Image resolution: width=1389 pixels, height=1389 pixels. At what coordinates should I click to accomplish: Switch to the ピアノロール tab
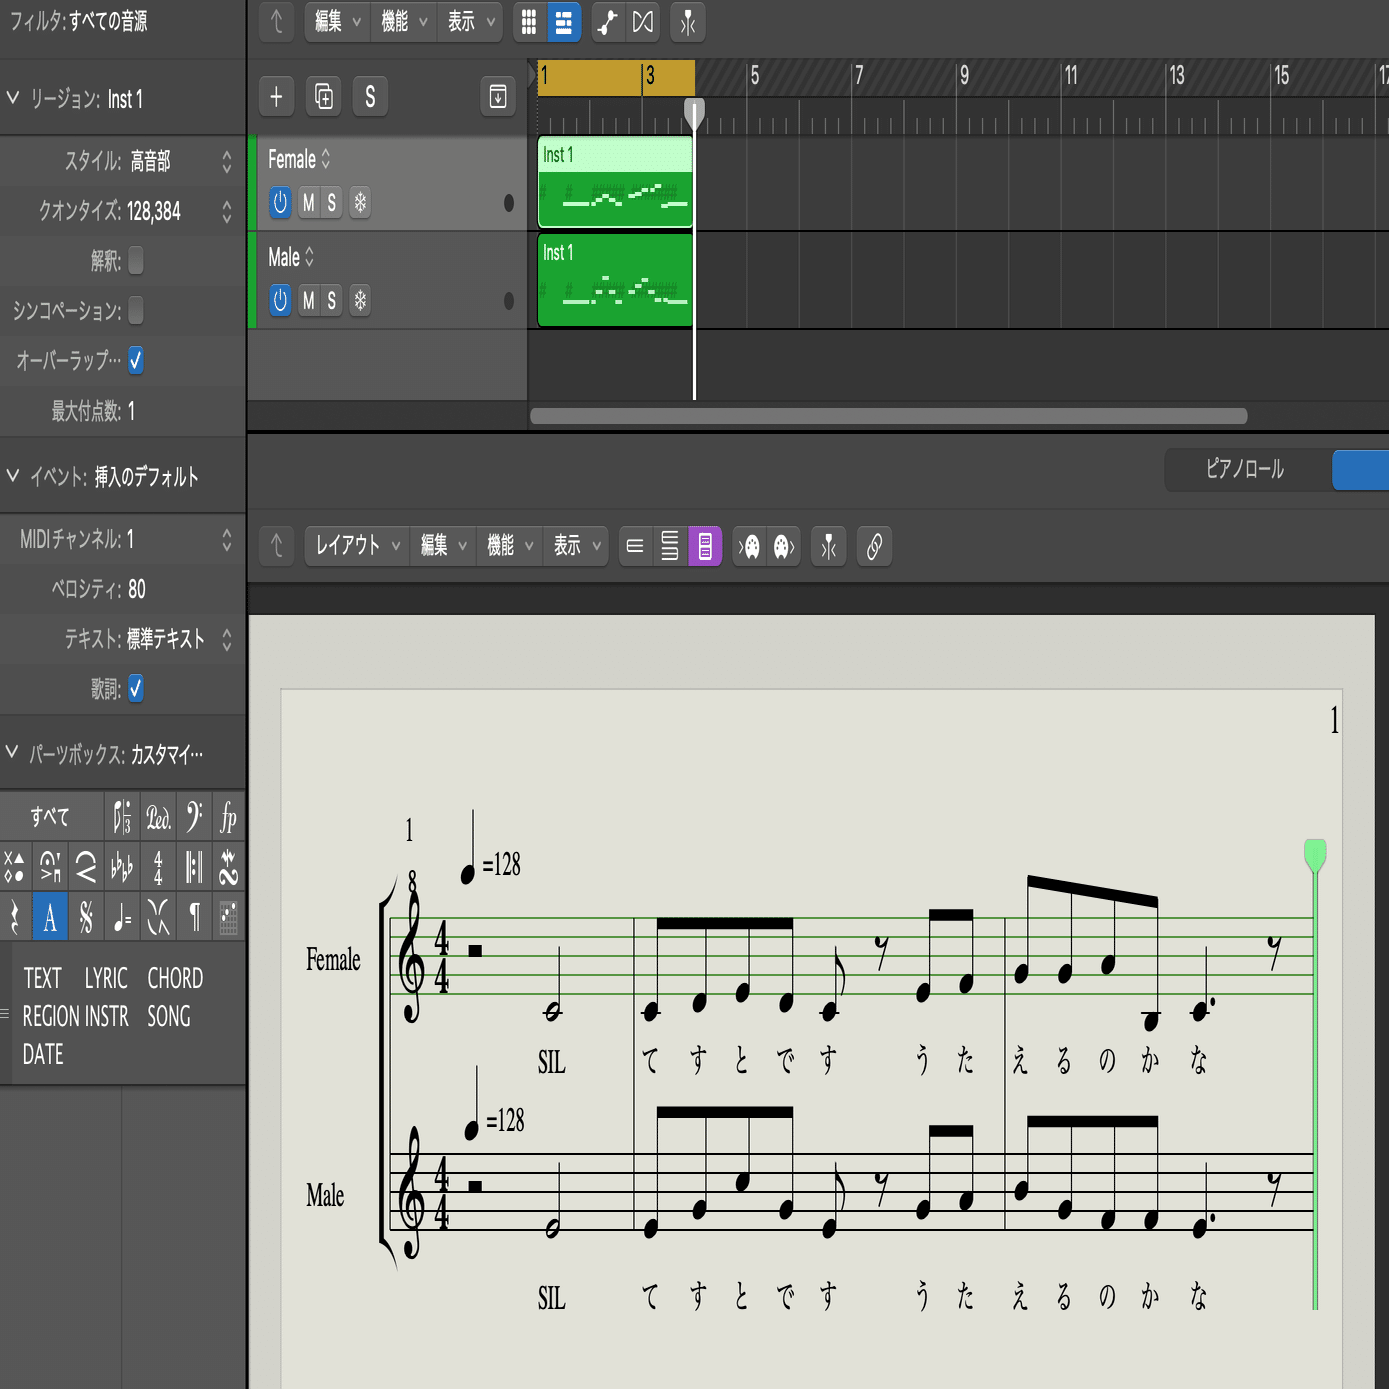coord(1245,469)
